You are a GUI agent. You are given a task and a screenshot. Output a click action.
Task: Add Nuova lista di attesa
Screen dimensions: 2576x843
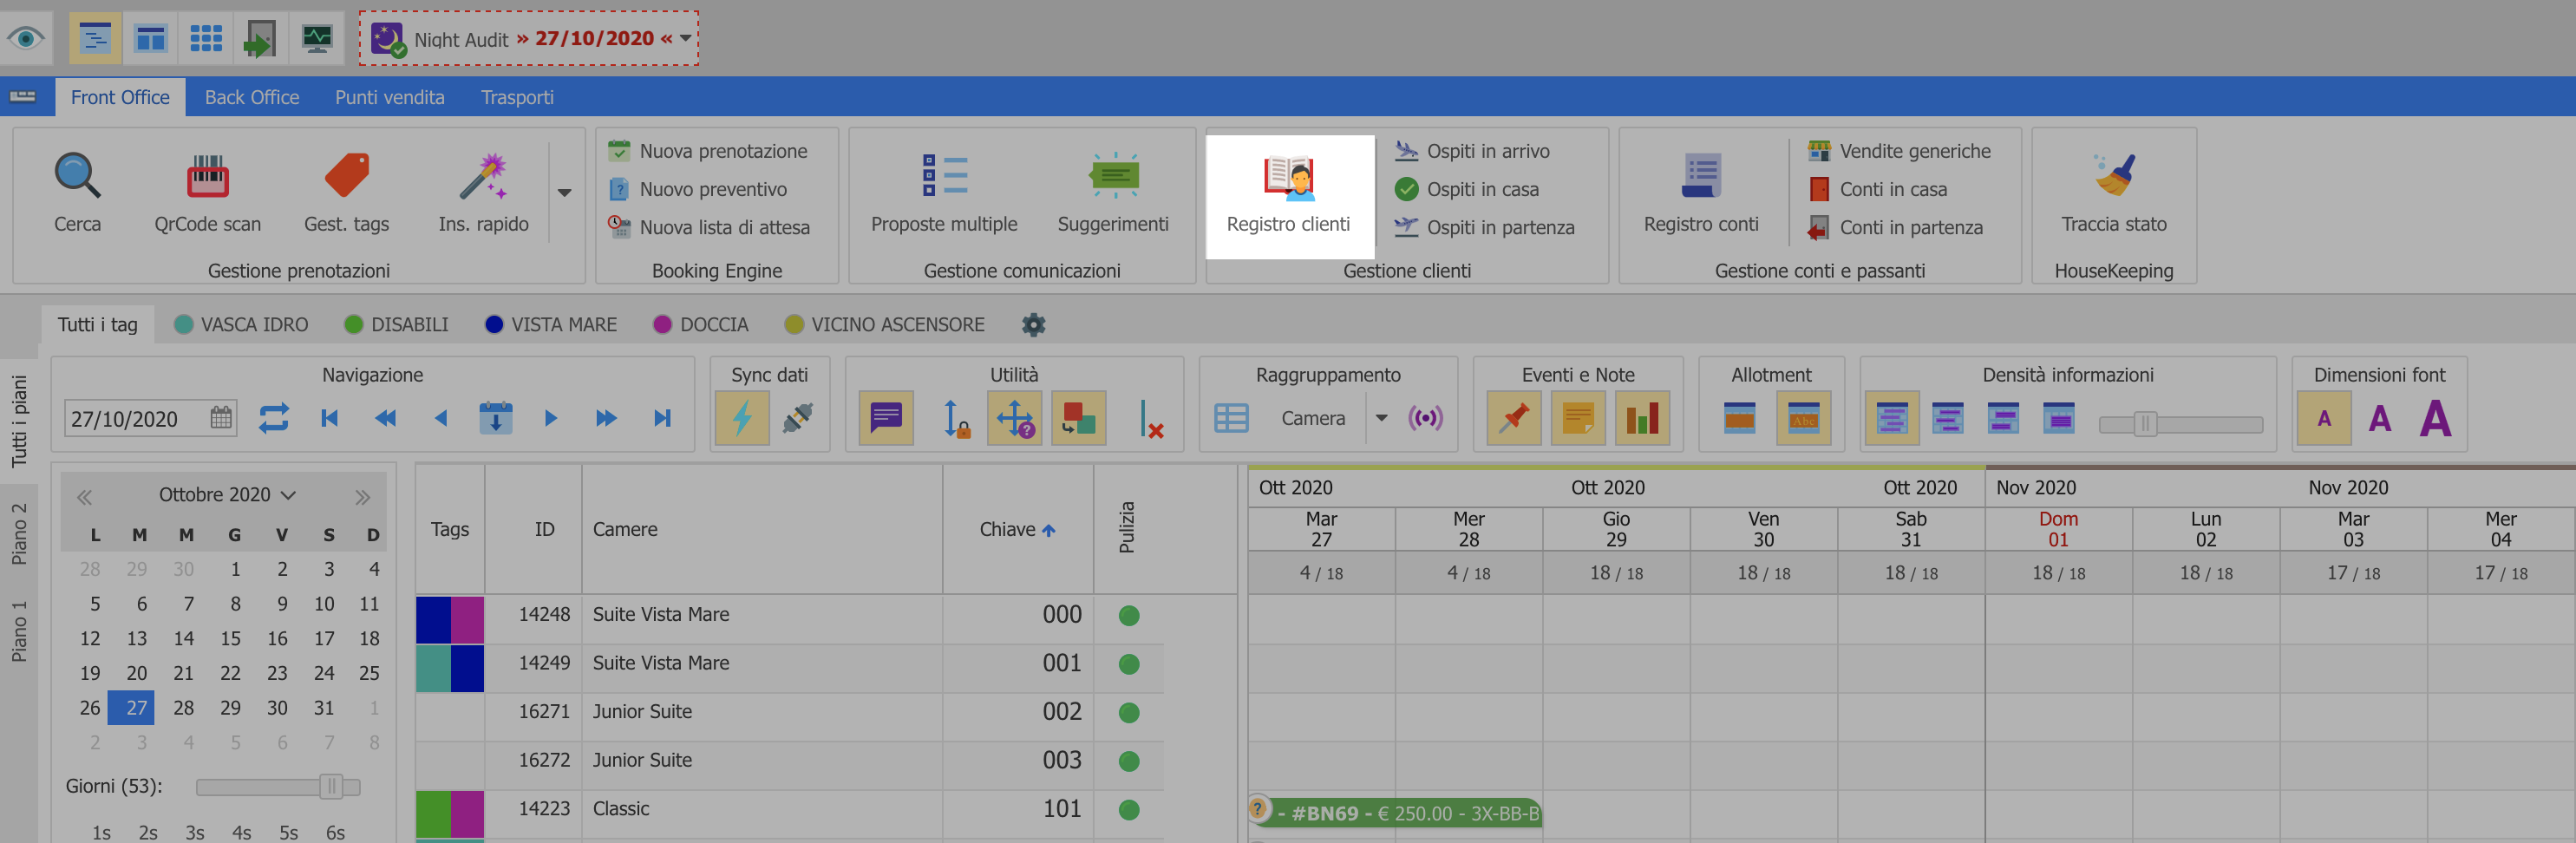[x=710, y=227]
